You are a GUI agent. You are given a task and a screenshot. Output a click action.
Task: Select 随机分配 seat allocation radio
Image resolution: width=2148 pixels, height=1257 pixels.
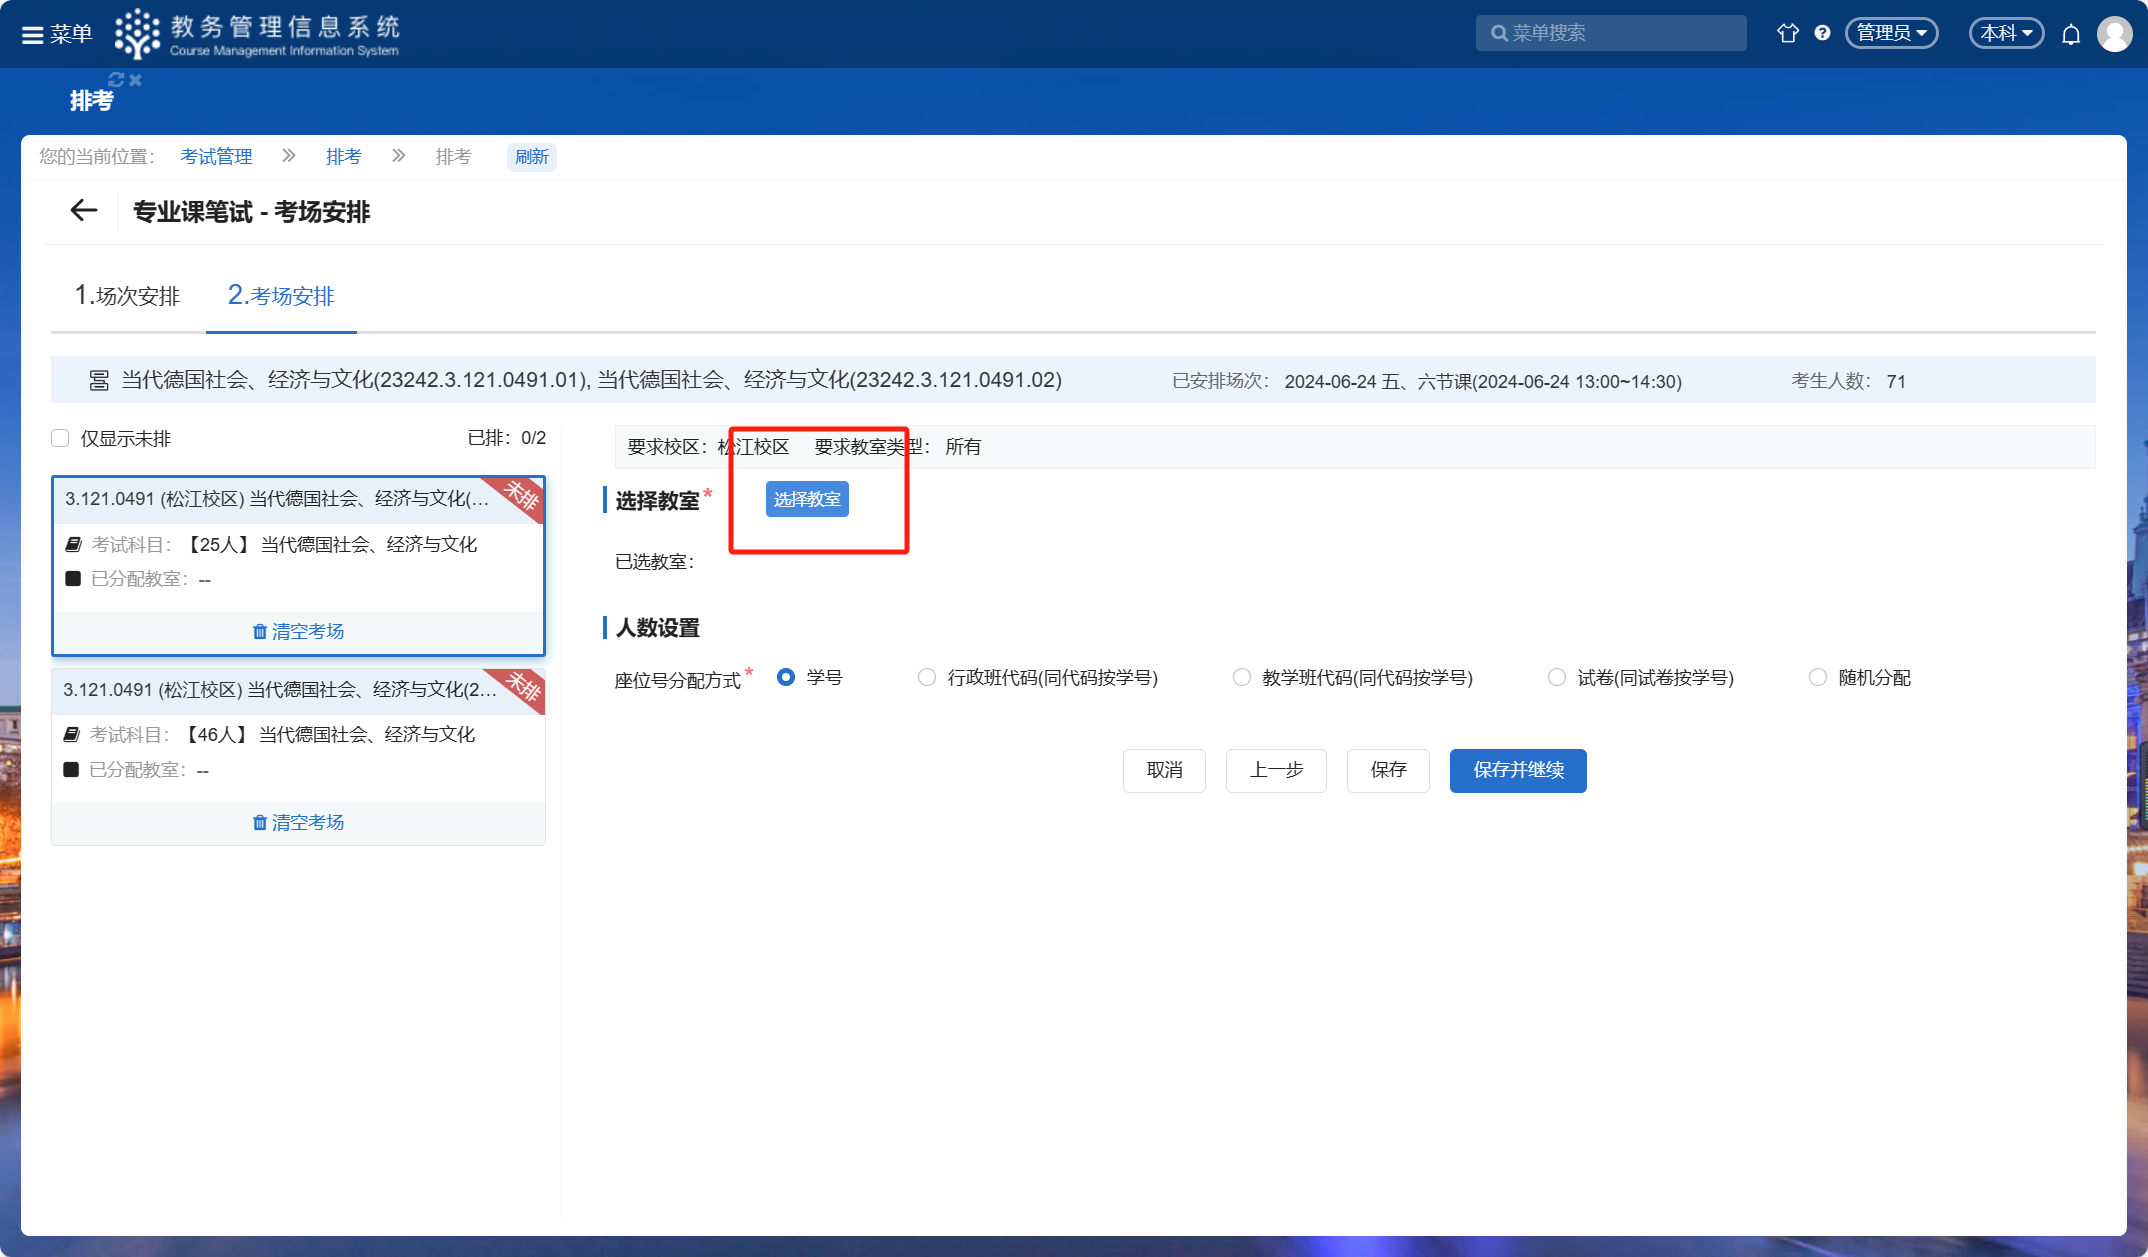(x=1818, y=678)
